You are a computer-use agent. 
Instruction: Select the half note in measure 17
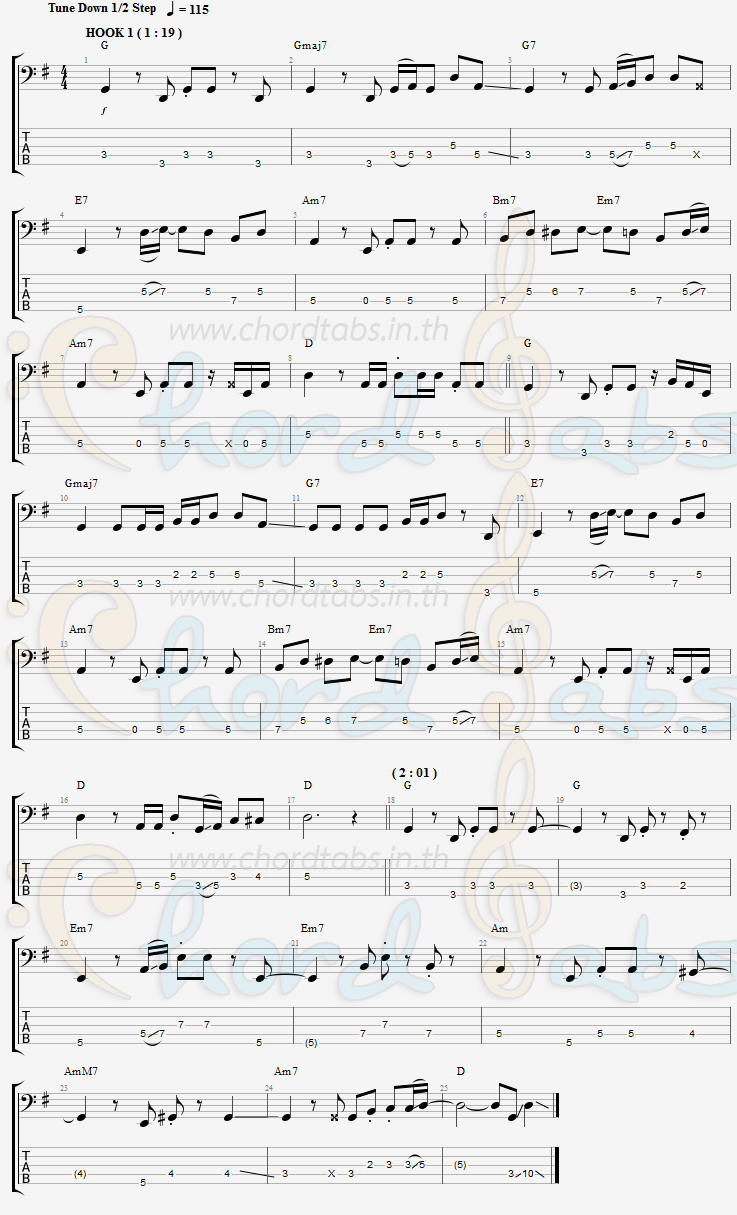coord(308,819)
